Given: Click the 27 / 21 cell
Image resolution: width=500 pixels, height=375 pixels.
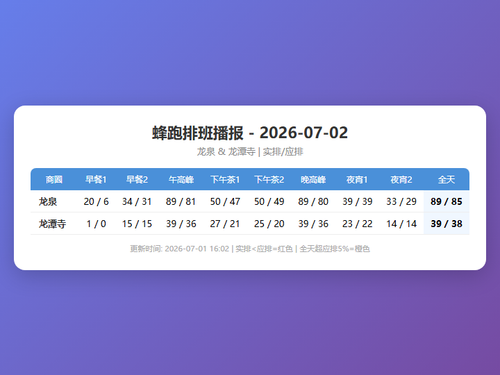Looking at the screenshot, I should [x=225, y=224].
